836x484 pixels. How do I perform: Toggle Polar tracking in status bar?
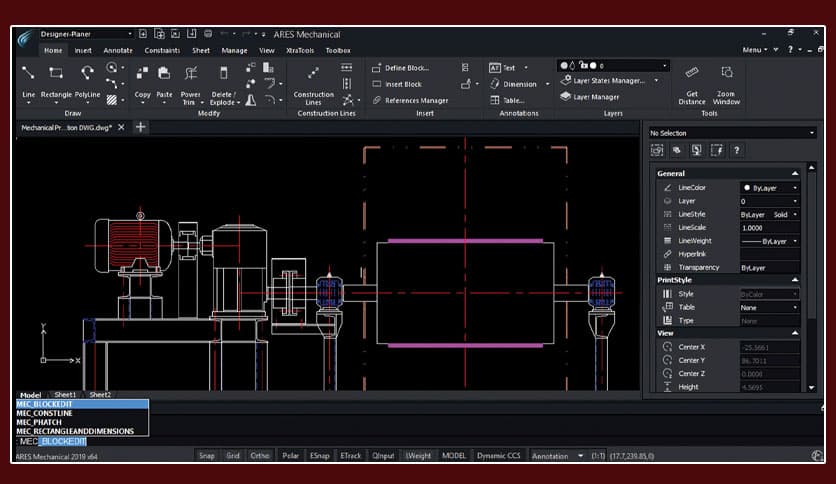pyautogui.click(x=291, y=456)
